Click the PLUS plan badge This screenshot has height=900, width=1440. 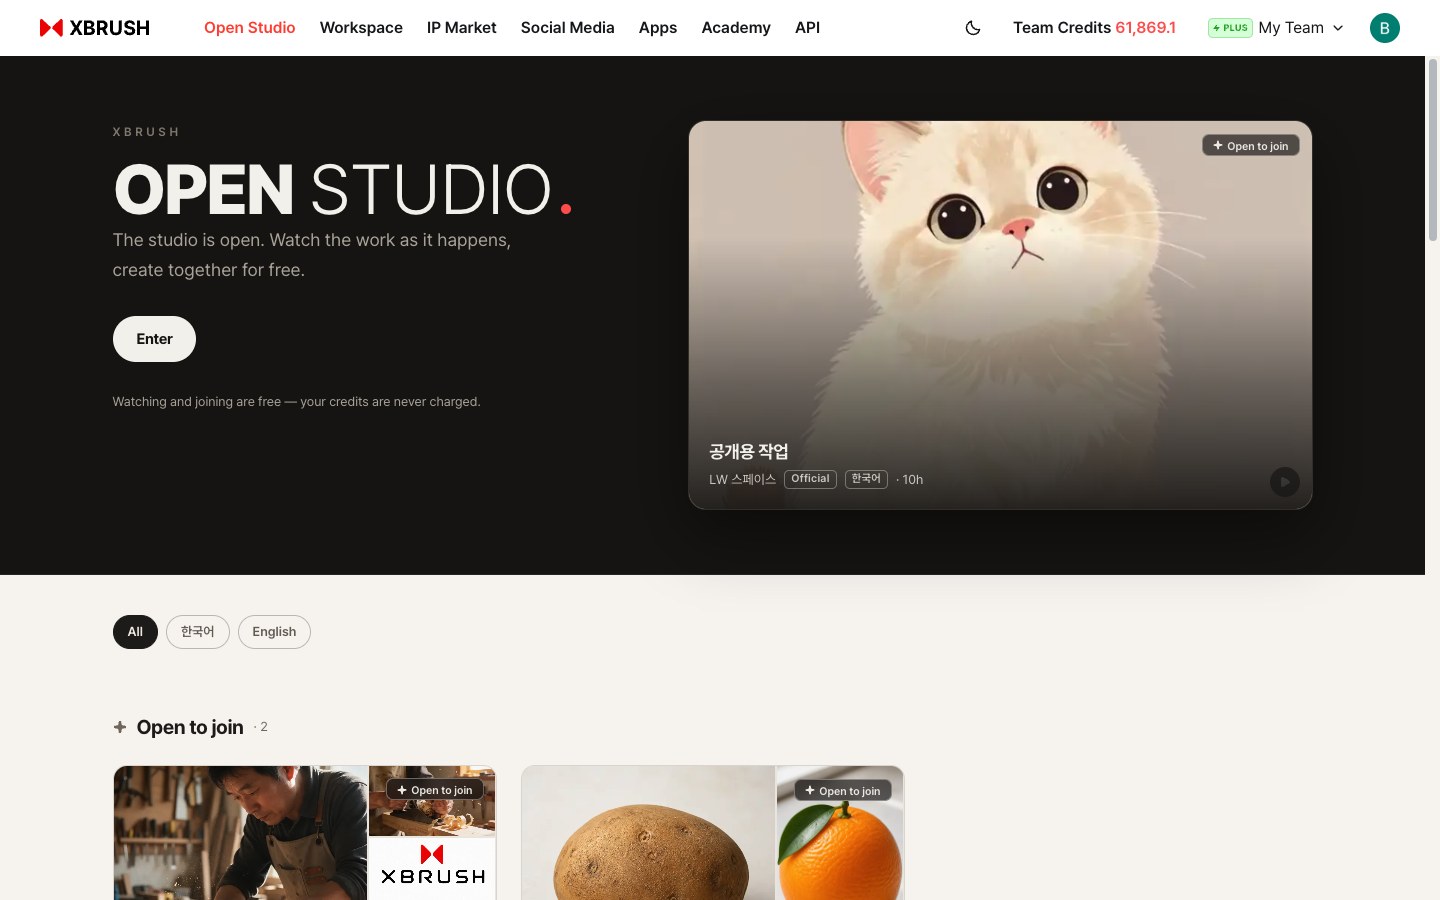click(1230, 28)
